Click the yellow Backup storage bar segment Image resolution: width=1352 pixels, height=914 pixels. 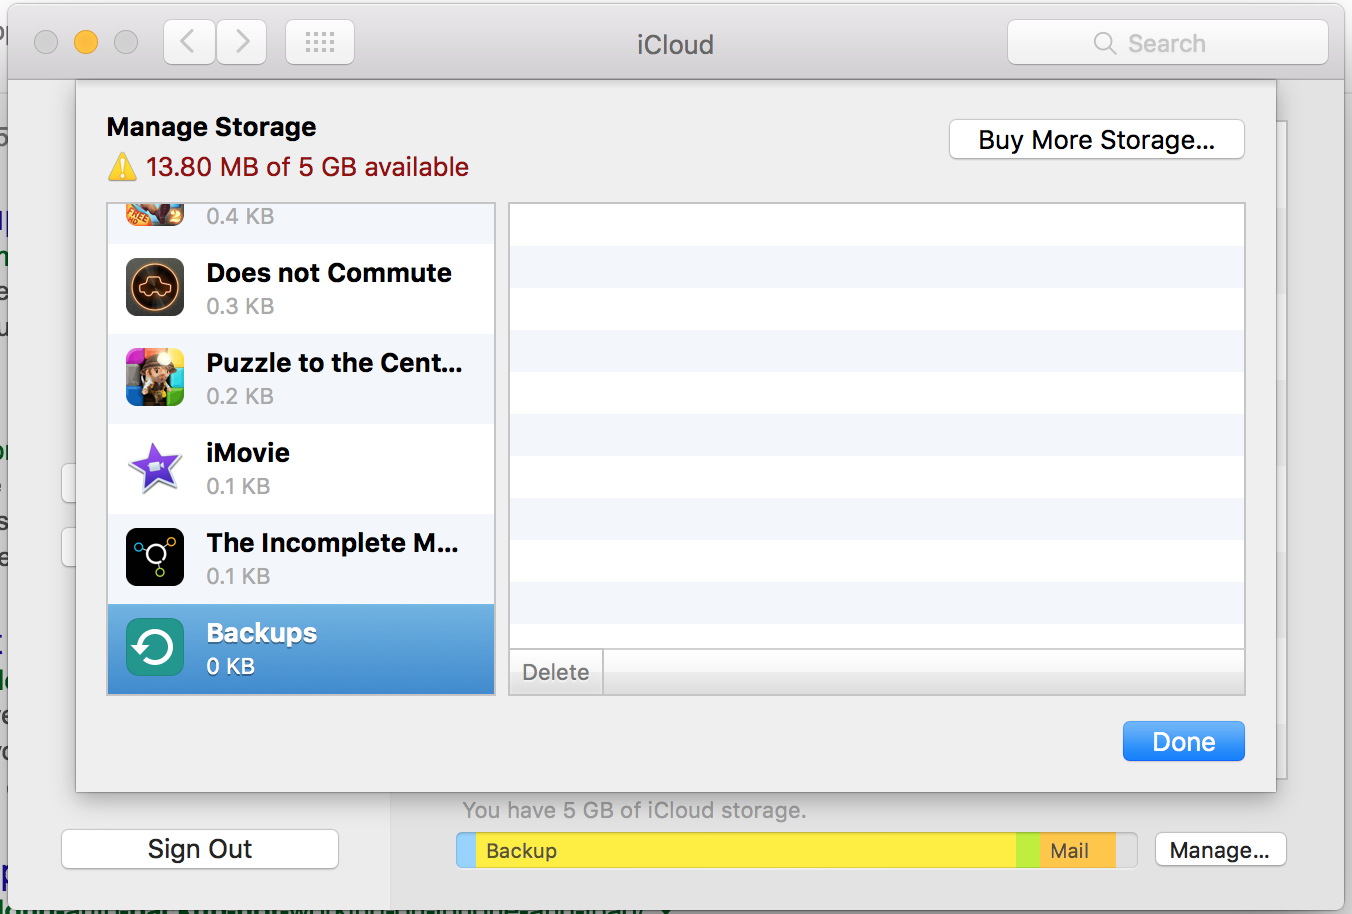pos(745,850)
